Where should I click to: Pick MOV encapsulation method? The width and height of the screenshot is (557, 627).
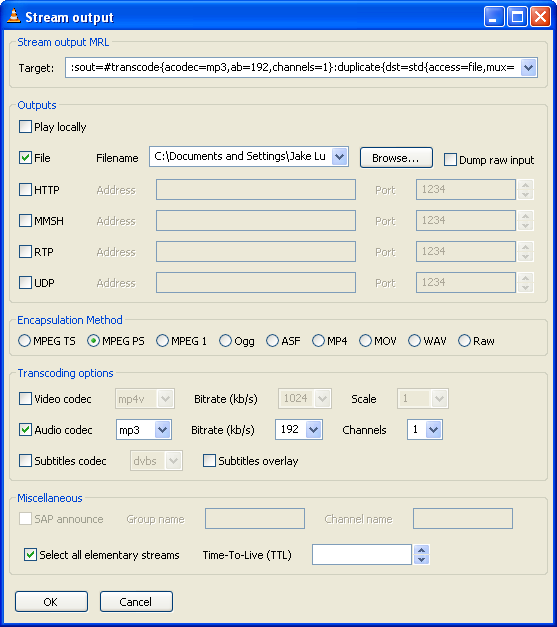[365, 341]
